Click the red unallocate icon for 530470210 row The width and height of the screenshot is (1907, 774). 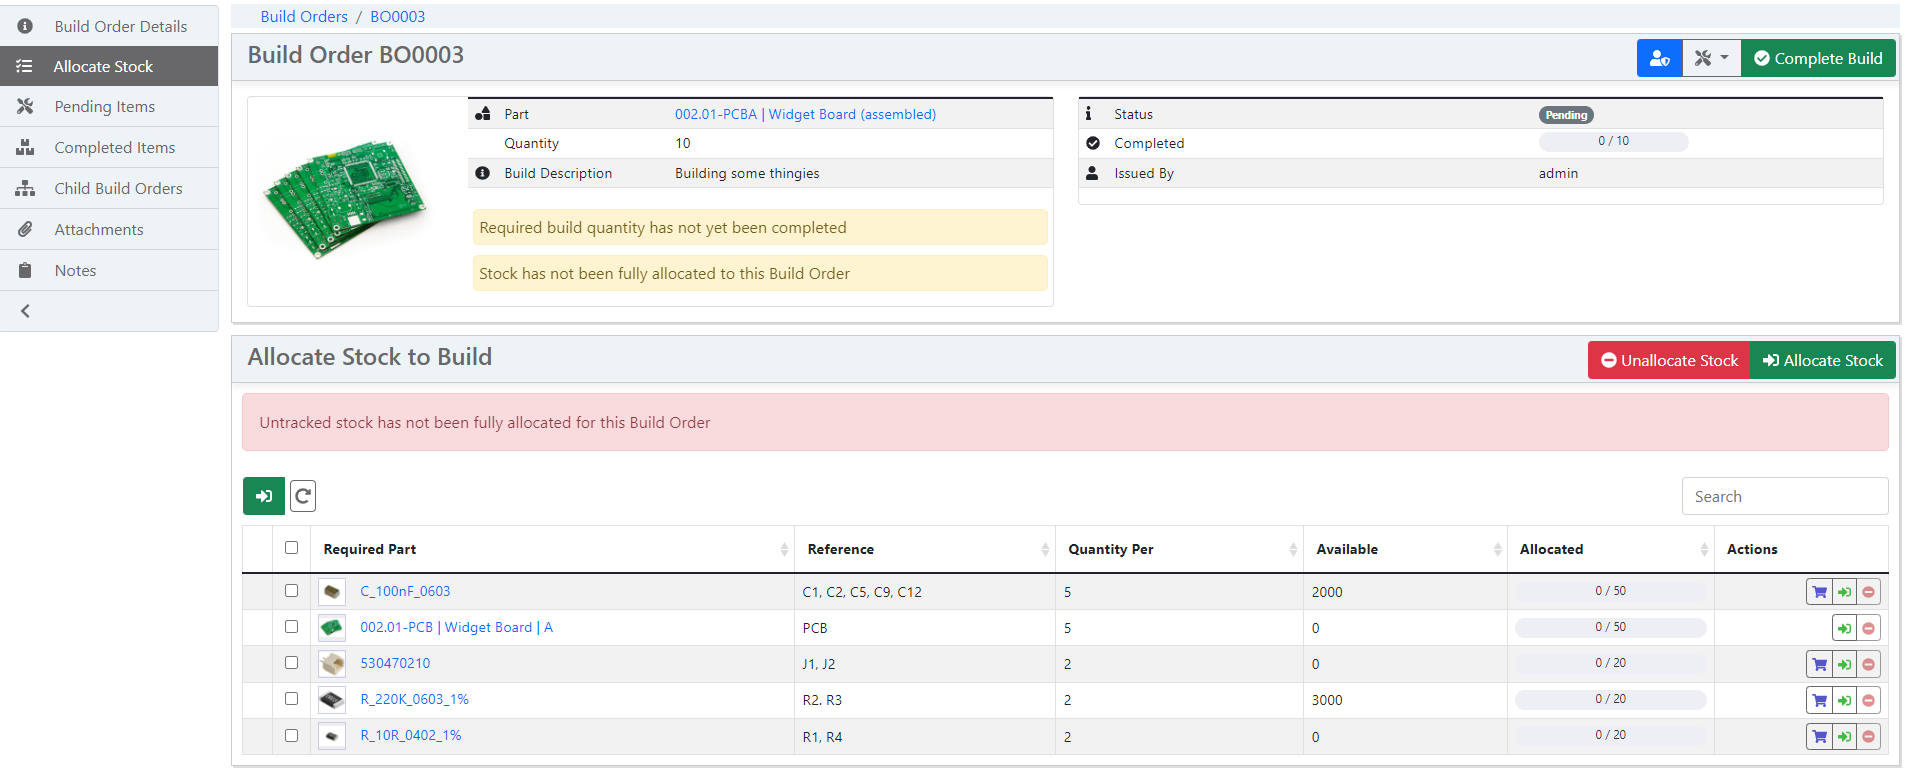pos(1868,664)
